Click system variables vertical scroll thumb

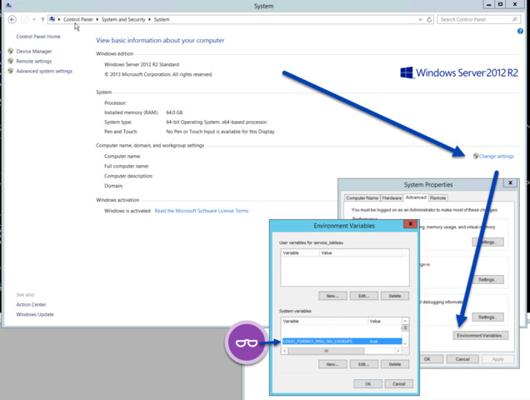click(x=405, y=328)
